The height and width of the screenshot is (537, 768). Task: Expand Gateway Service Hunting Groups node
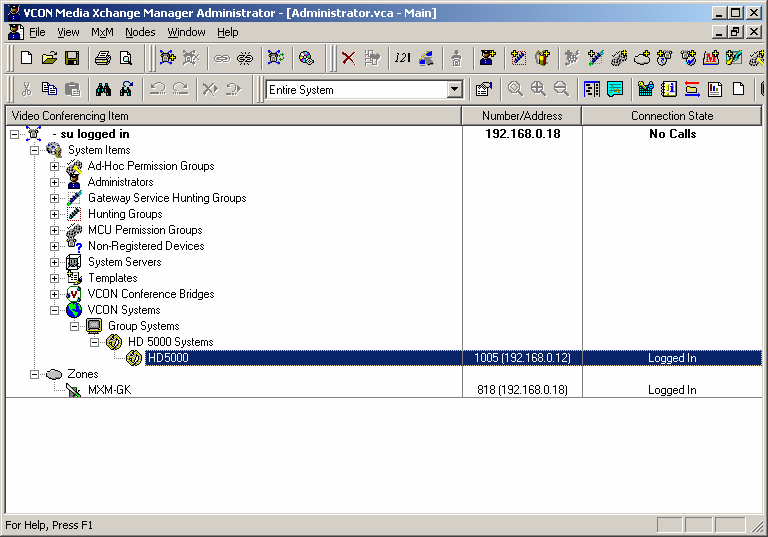coord(54,198)
